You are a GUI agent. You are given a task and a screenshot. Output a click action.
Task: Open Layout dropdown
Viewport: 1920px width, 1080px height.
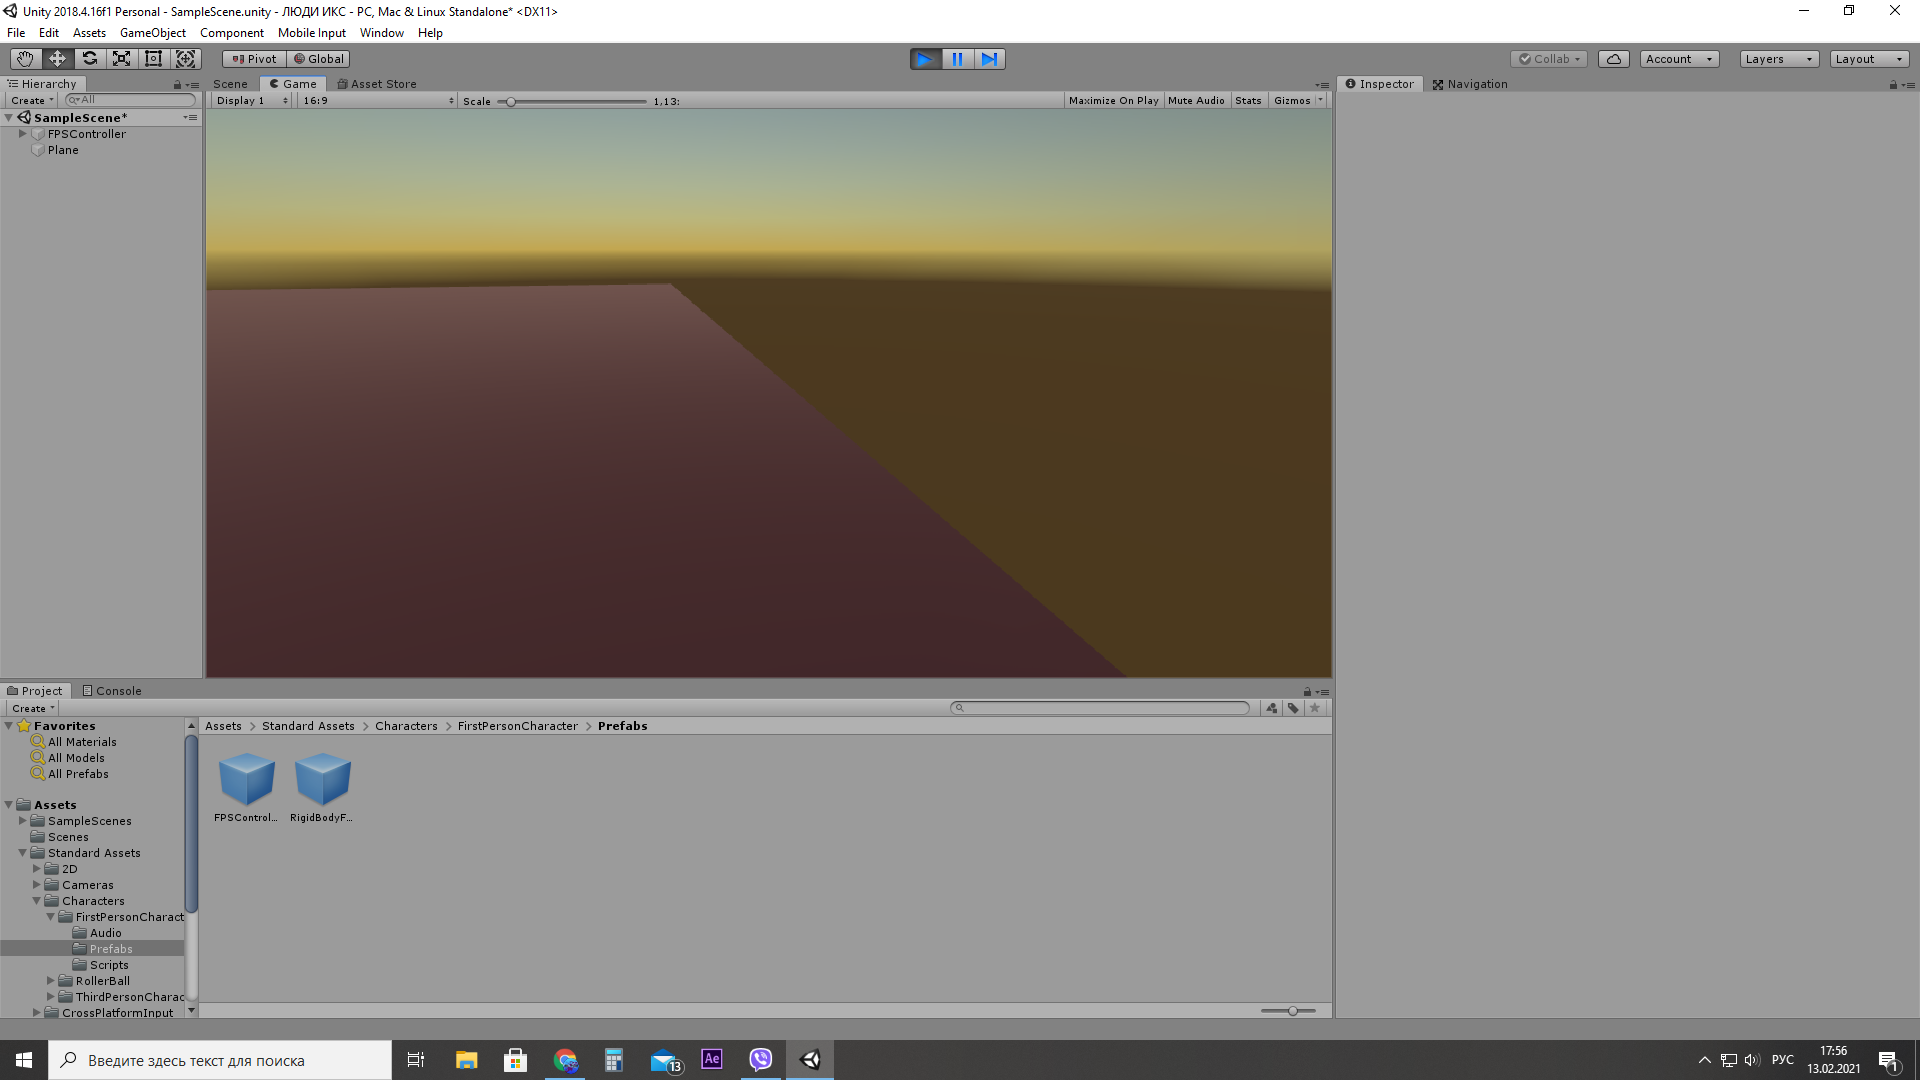(x=1869, y=59)
